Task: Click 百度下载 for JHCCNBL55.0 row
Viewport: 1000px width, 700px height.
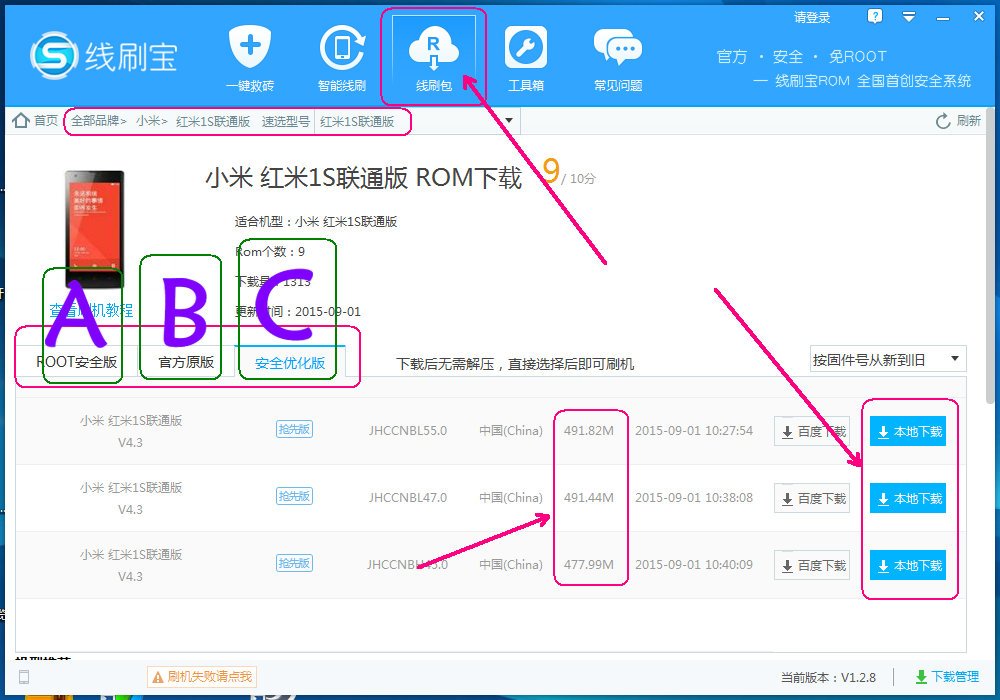Action: [812, 432]
